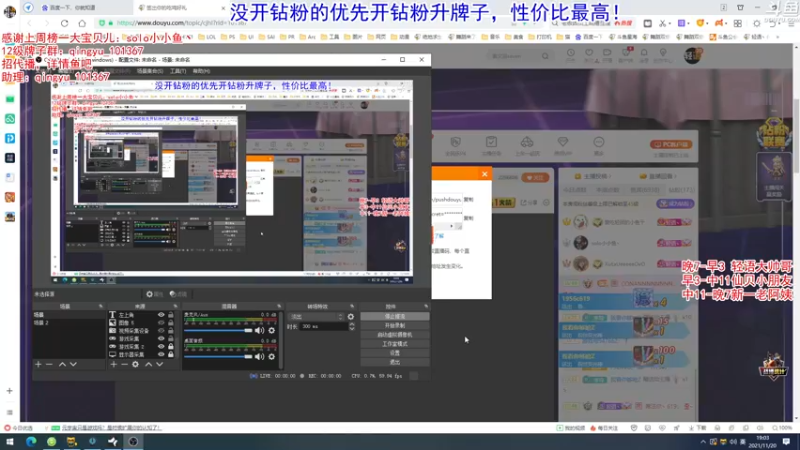Adjust the second mixer channel volume slider
The image size is (800, 450).
pyautogui.click(x=218, y=357)
